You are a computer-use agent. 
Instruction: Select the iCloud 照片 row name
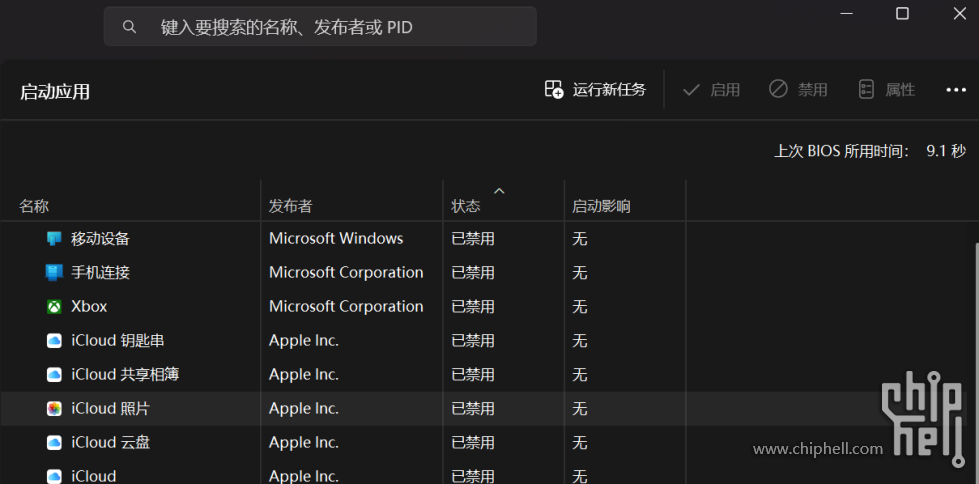(x=111, y=408)
